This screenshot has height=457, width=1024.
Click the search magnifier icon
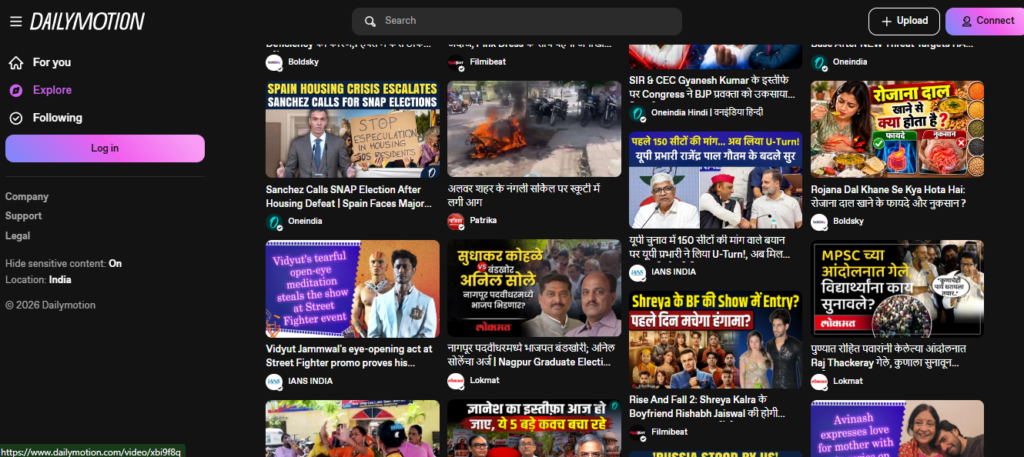click(x=370, y=22)
